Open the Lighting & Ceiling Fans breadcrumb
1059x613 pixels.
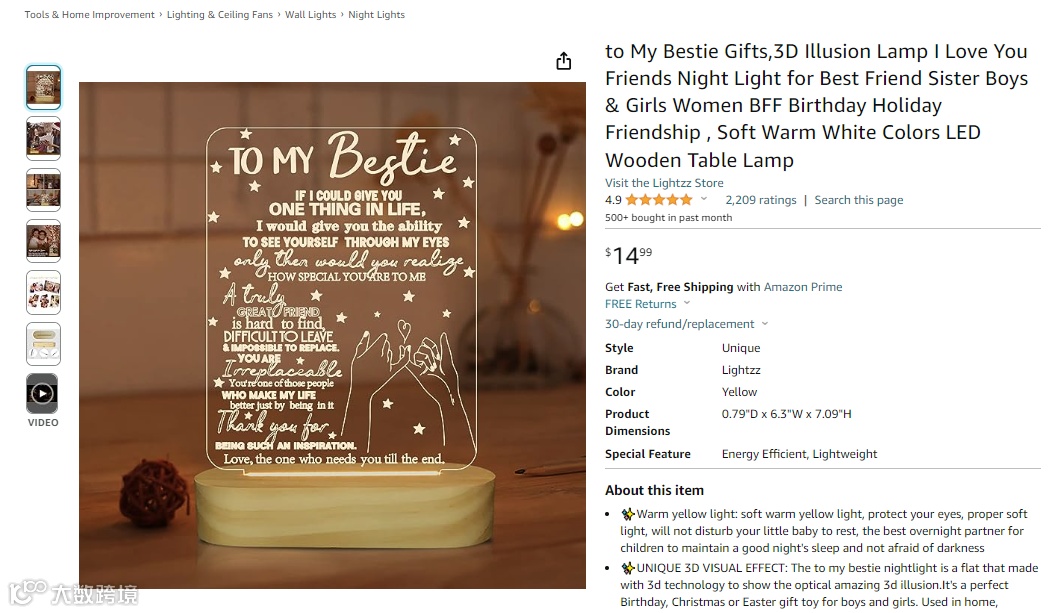pyautogui.click(x=220, y=15)
